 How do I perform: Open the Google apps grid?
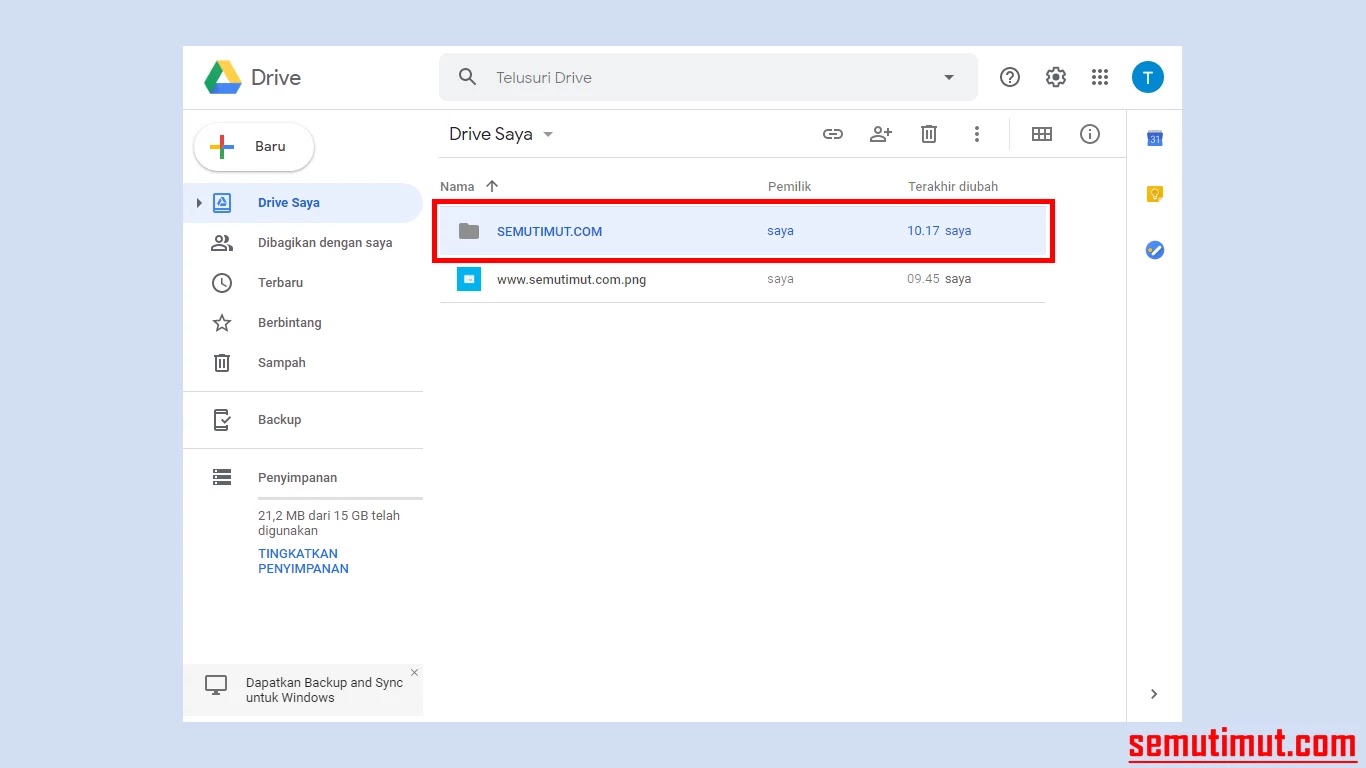(1100, 77)
